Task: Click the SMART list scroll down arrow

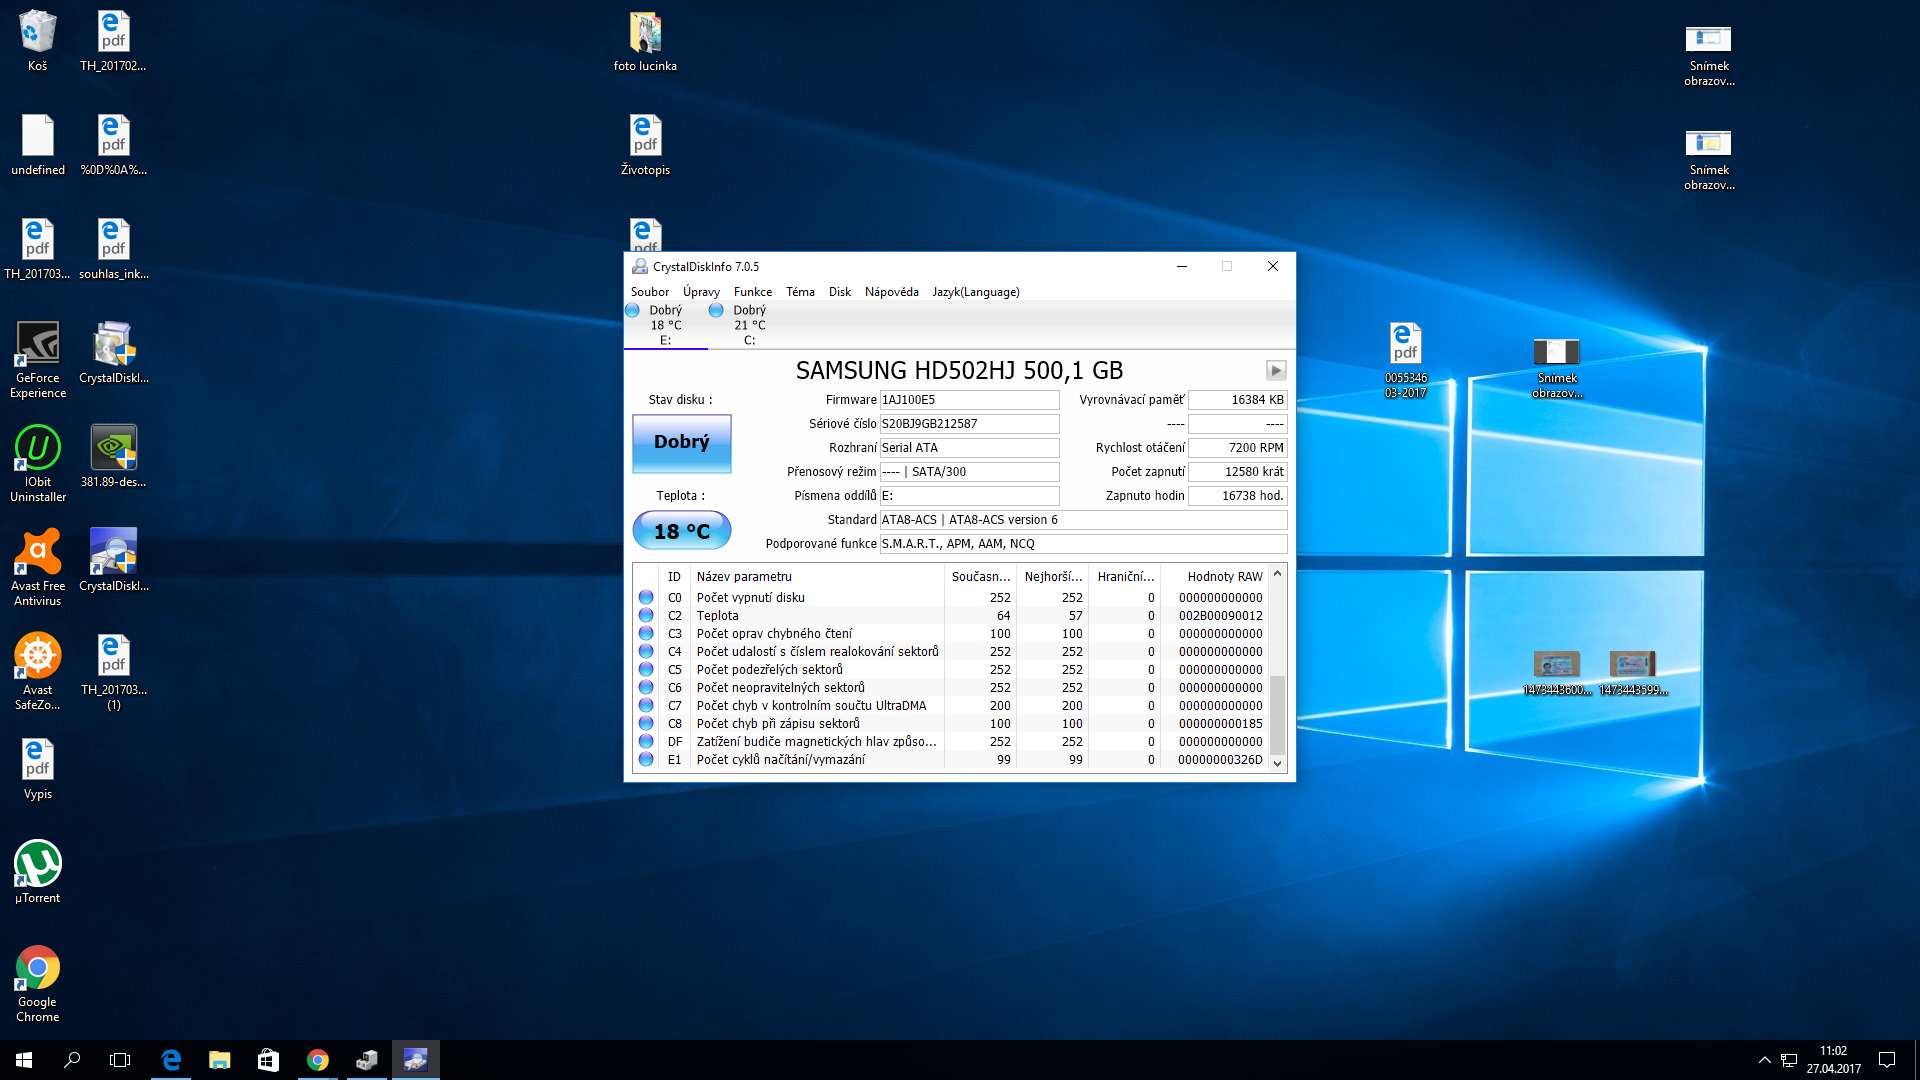Action: [x=1277, y=764]
